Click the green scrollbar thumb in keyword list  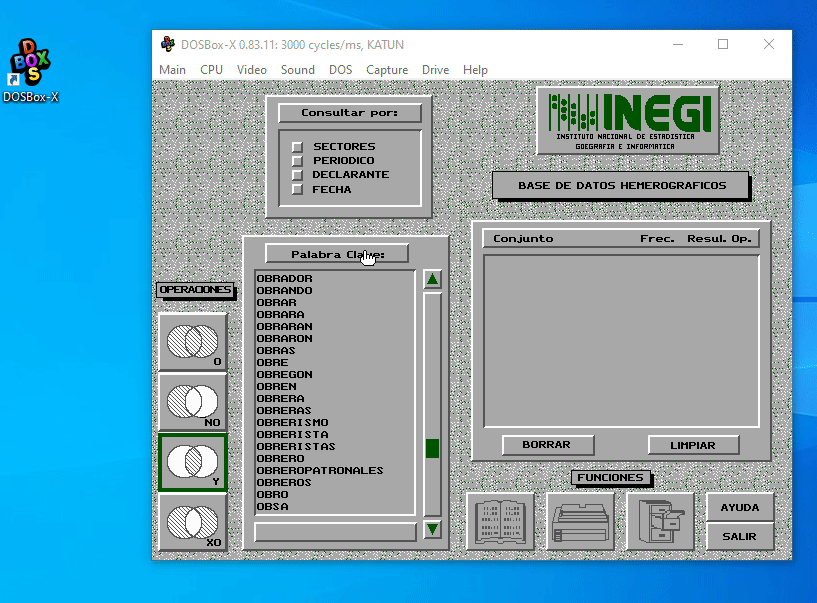point(432,448)
